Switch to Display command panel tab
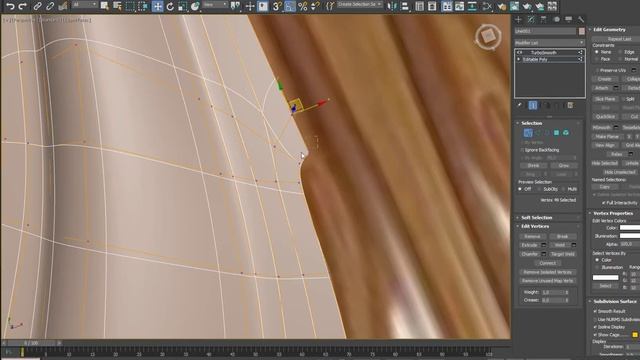Screen dimensions: 640x360 click(x=569, y=19)
